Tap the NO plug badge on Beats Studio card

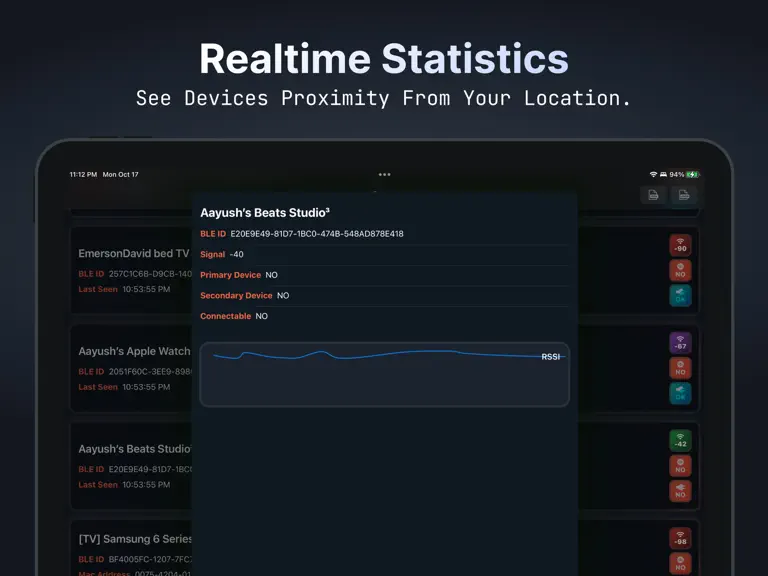coord(680,491)
